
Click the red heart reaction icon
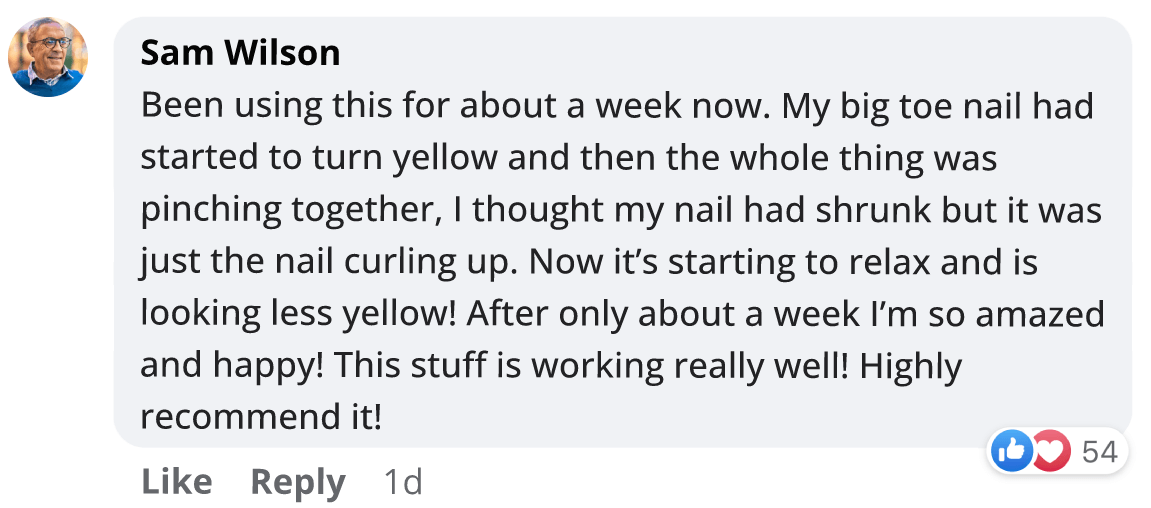click(1050, 452)
